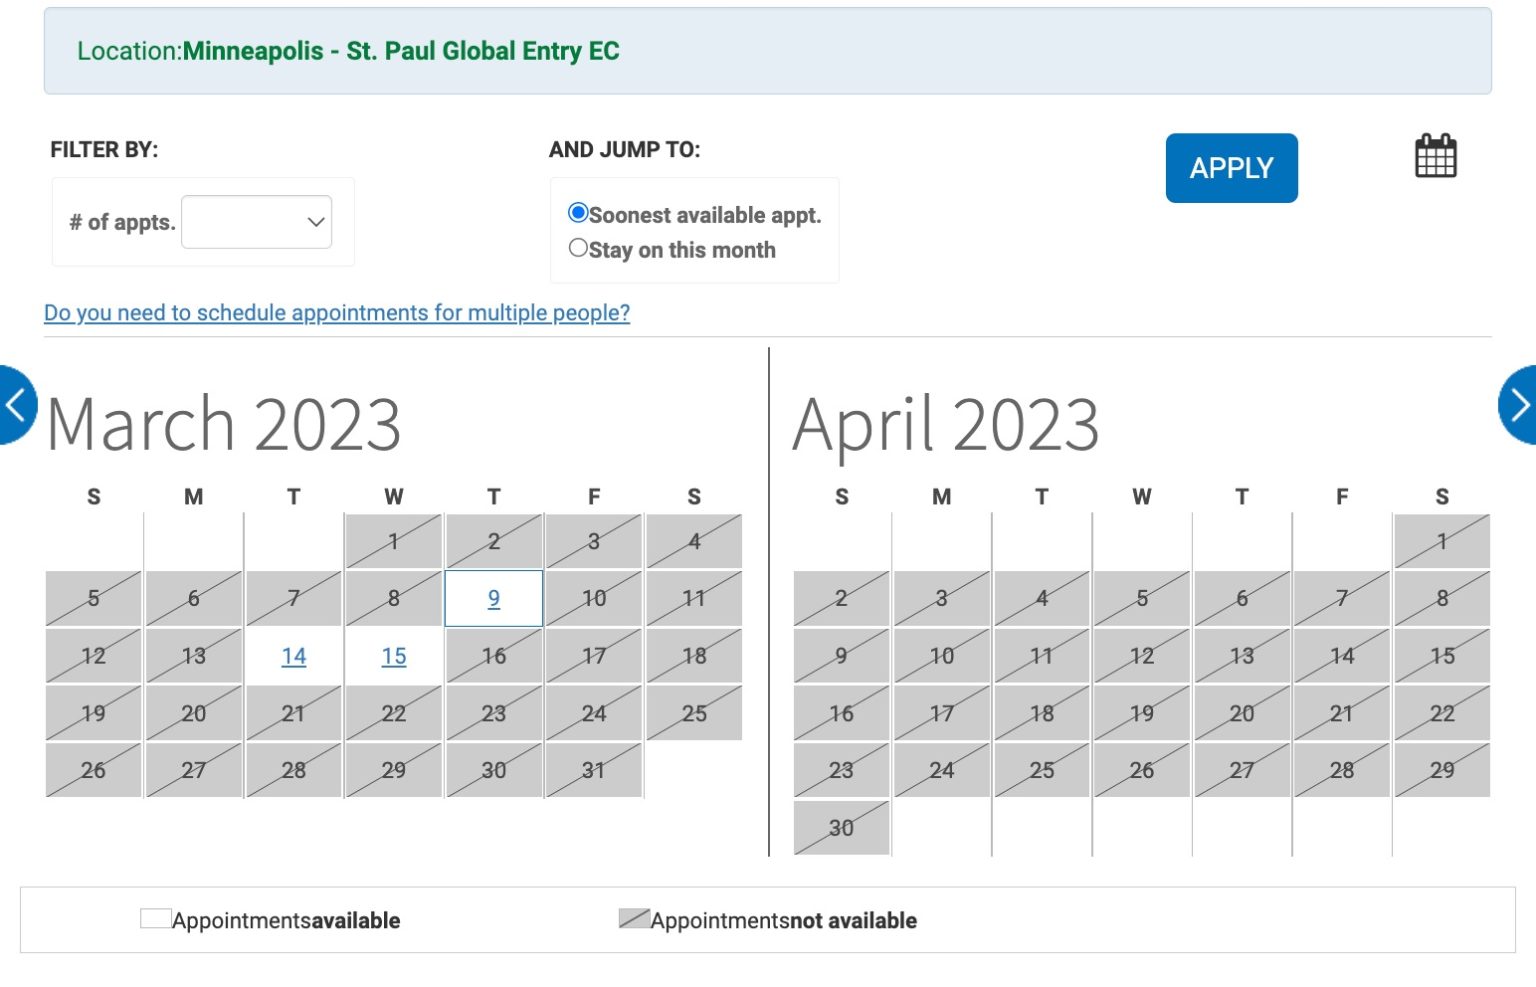Select available date March 15
The width and height of the screenshot is (1536, 987).
point(393,656)
